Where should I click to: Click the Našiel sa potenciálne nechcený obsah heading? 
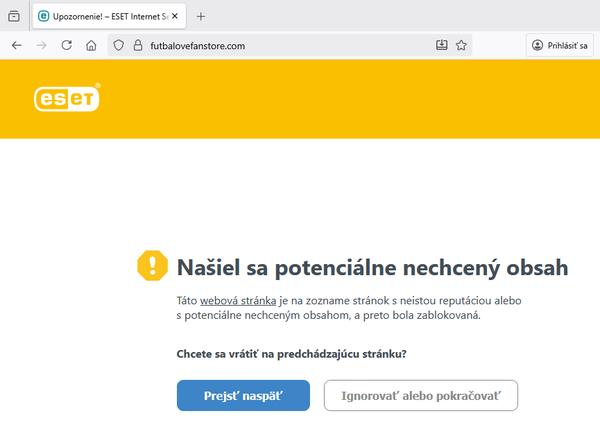point(372,267)
